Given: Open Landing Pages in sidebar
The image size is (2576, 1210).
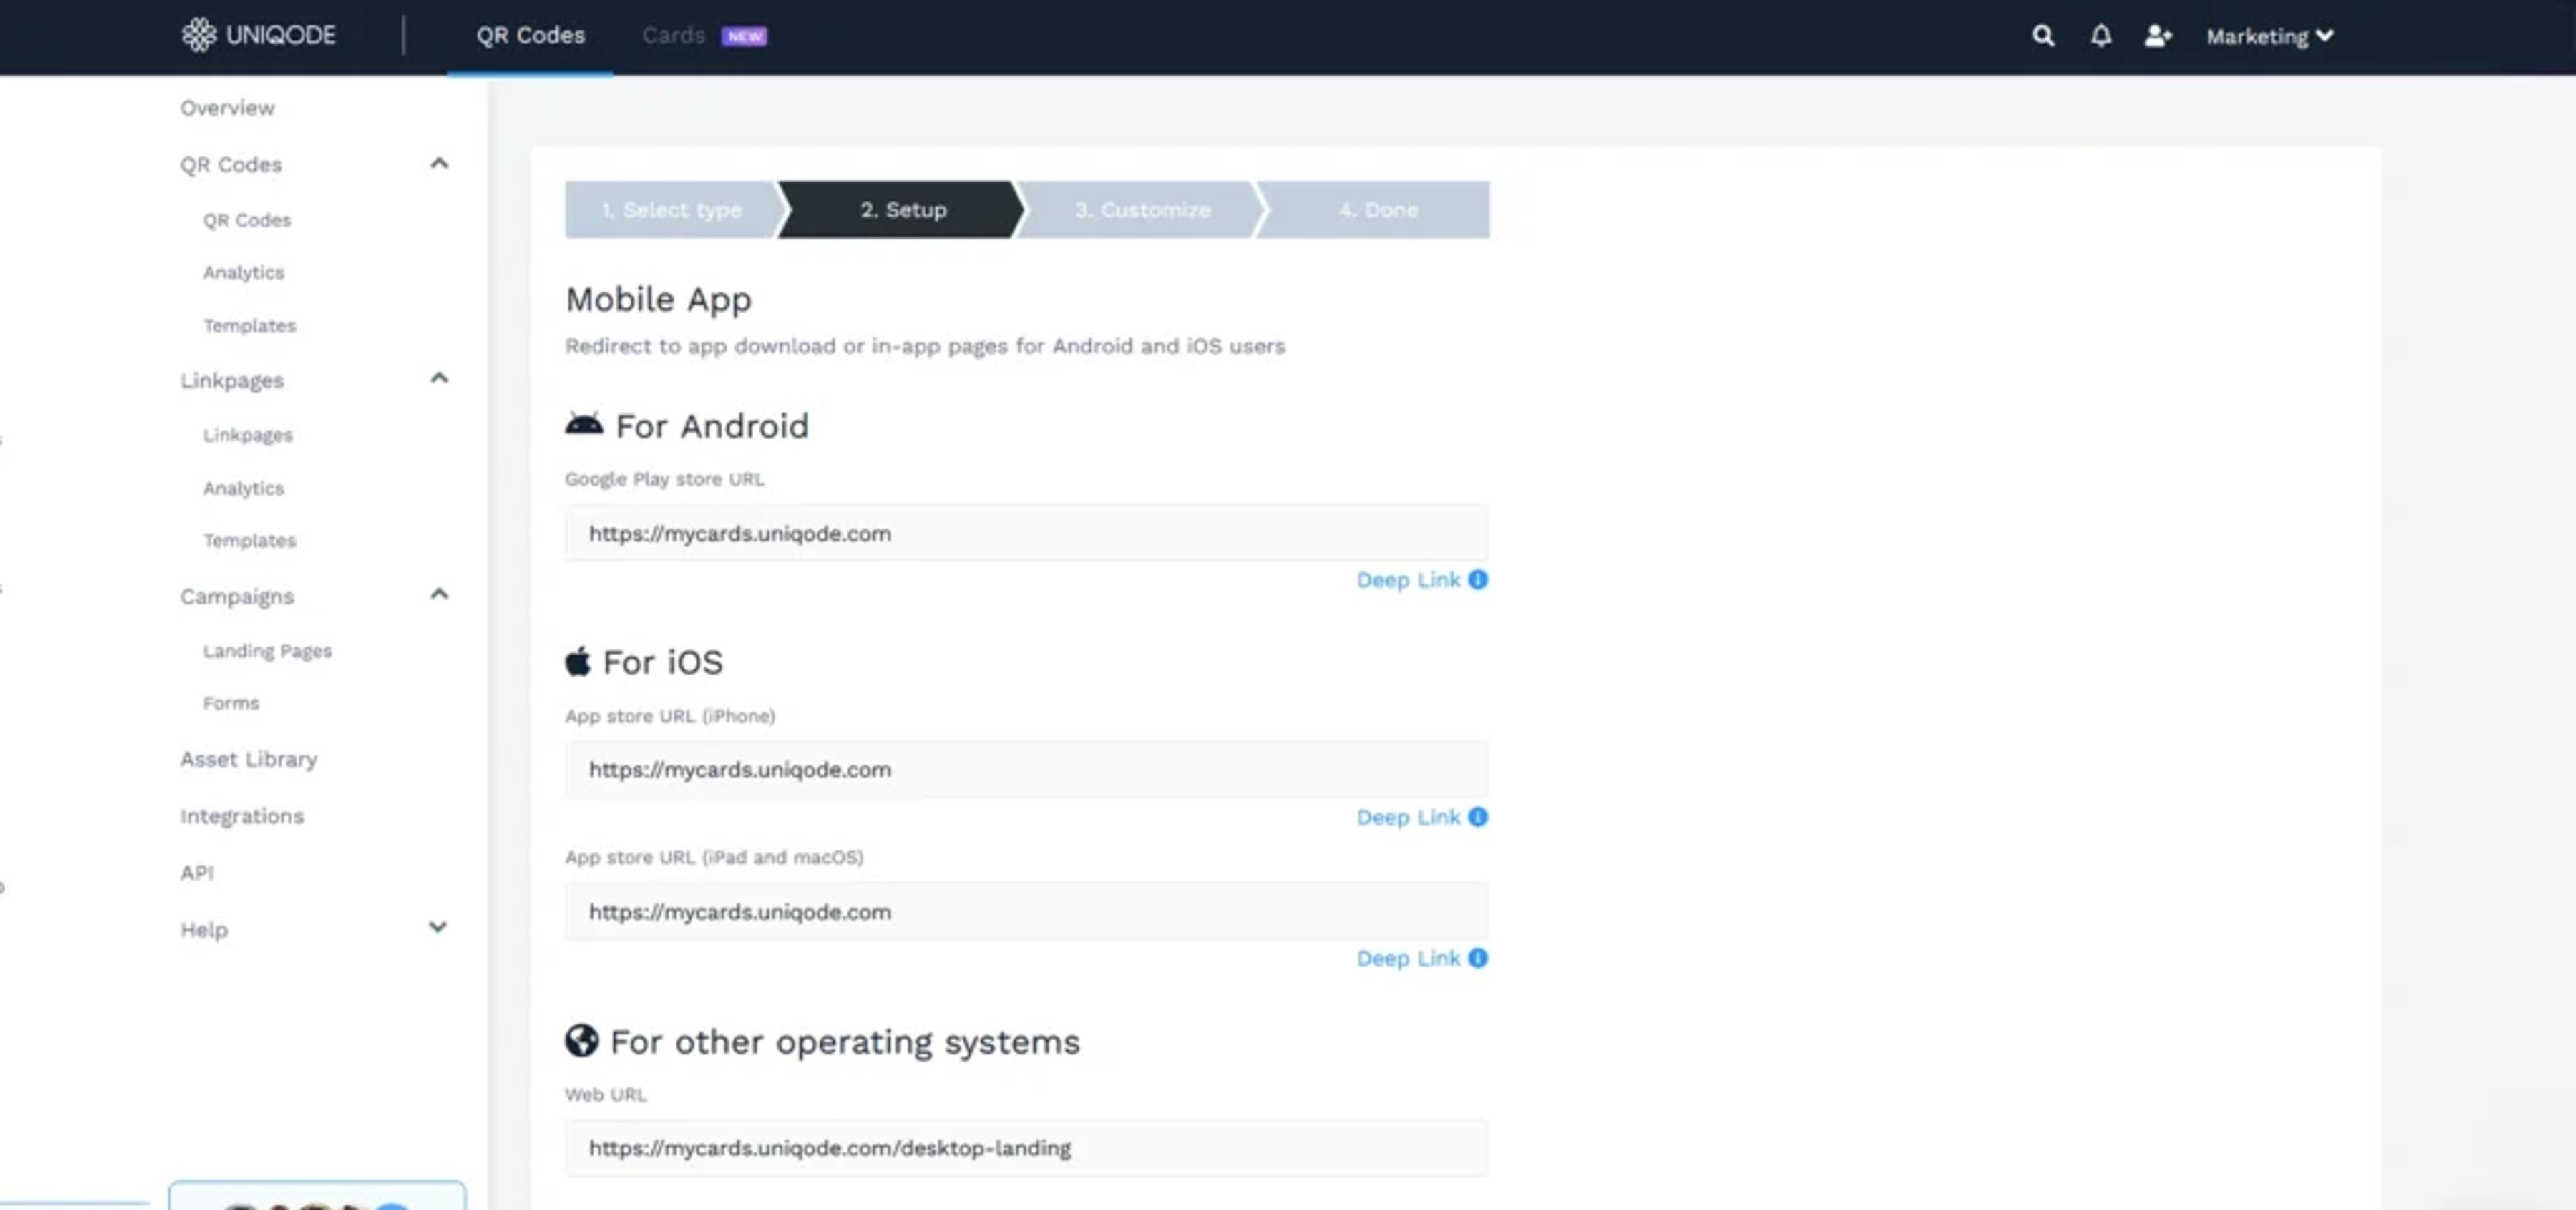Looking at the screenshot, I should (x=267, y=651).
